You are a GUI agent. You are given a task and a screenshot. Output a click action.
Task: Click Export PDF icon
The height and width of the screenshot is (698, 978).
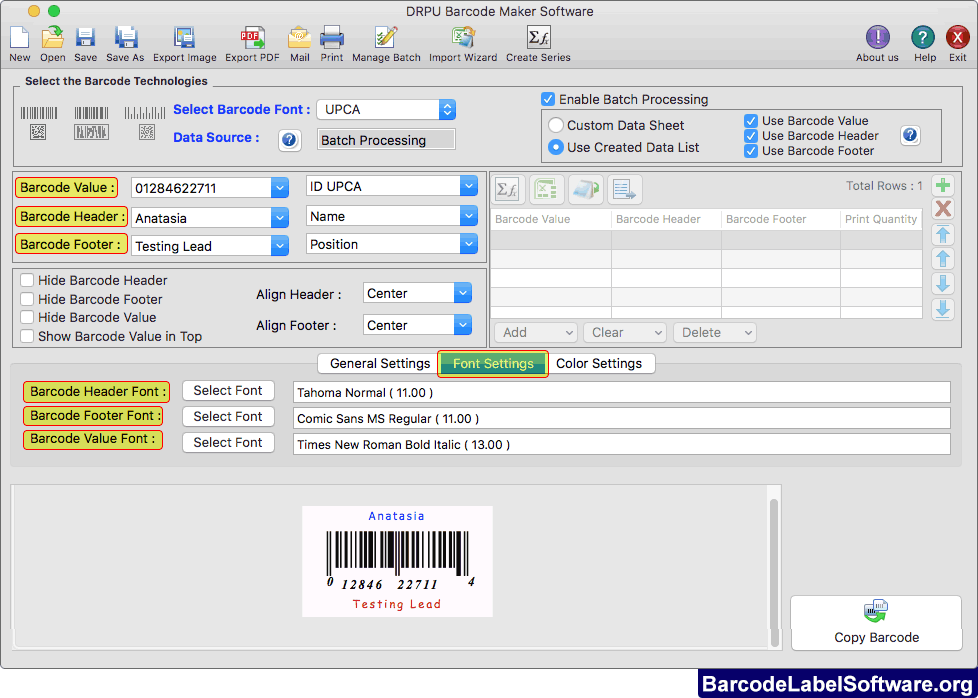click(252, 39)
